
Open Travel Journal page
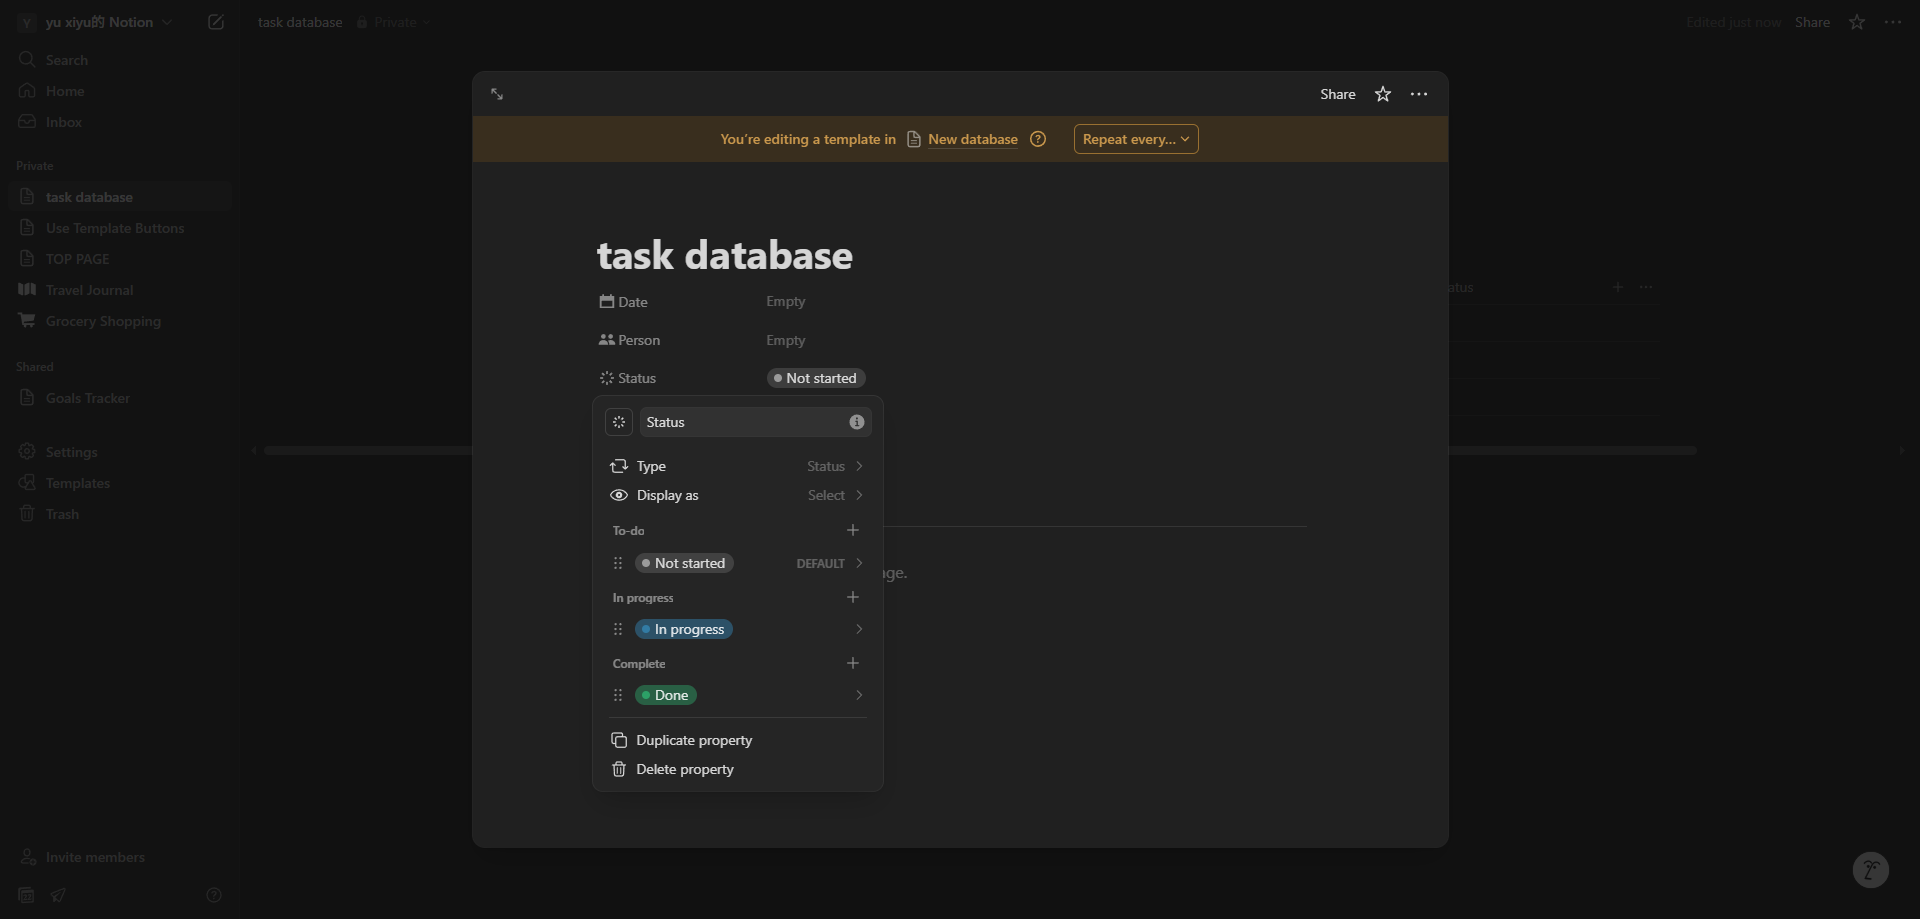[118, 290]
